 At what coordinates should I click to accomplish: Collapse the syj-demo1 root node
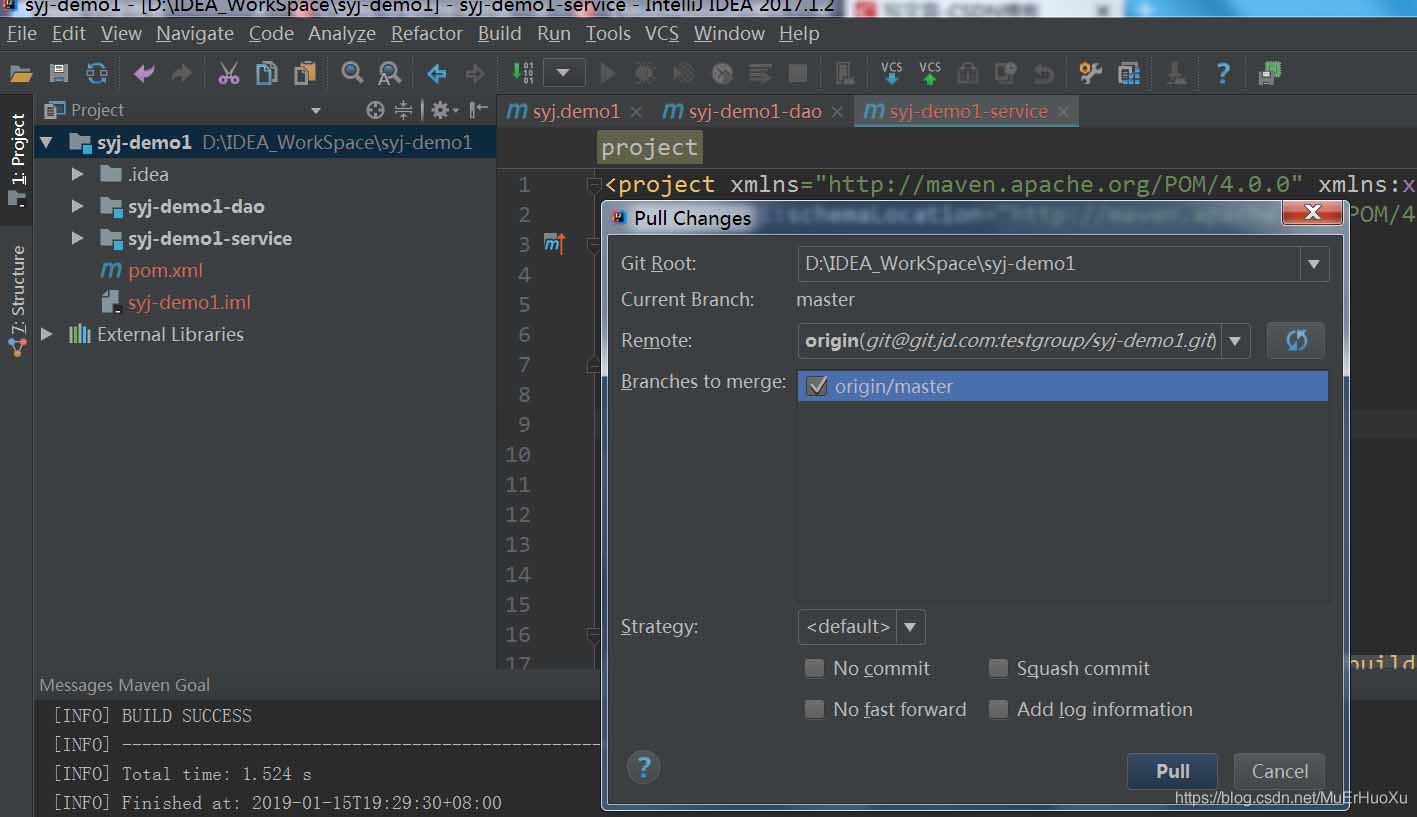46,143
